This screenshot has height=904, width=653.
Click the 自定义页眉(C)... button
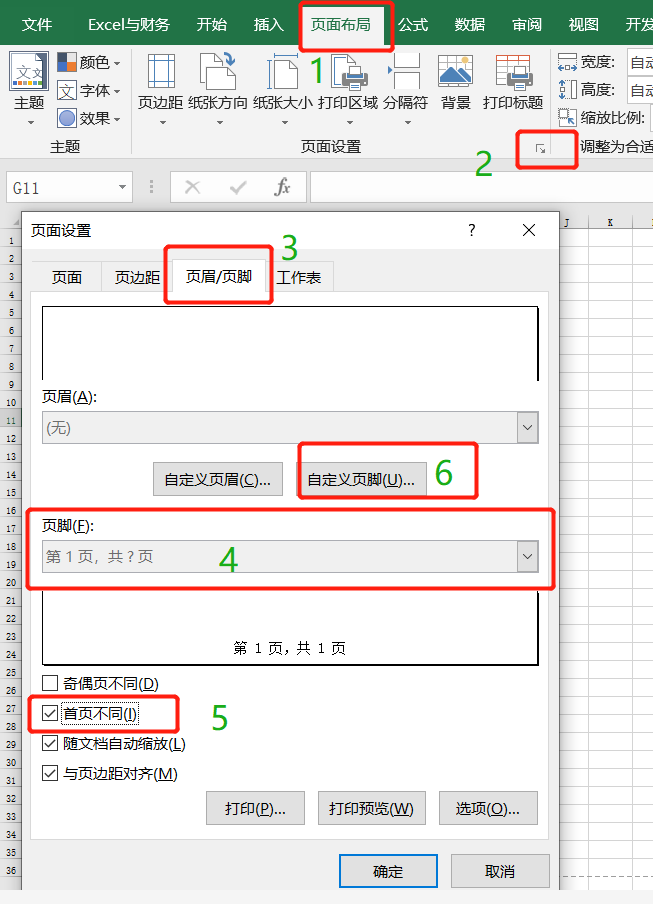coord(218,479)
